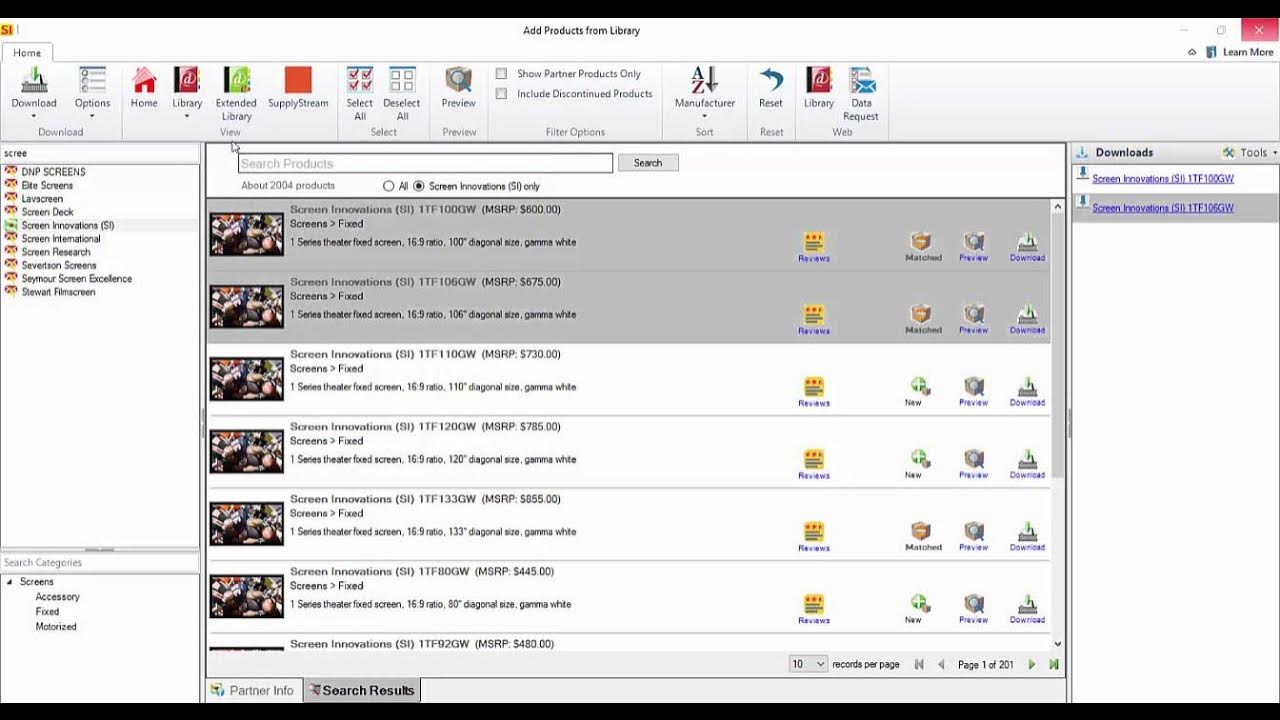Screen dimensions: 1280x720
Task: Click the 1TF133GW product thumbnail
Action: pyautogui.click(x=247, y=525)
